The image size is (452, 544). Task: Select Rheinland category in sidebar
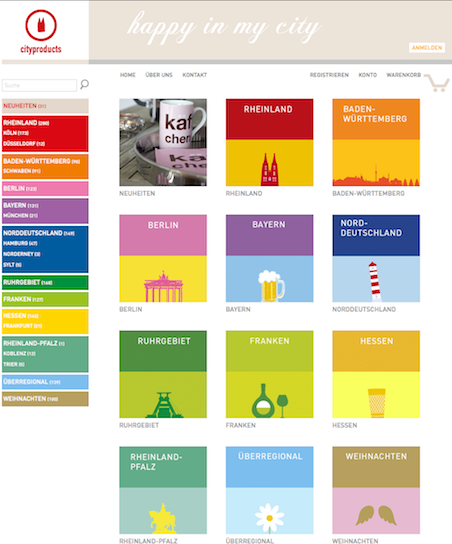click(x=26, y=123)
